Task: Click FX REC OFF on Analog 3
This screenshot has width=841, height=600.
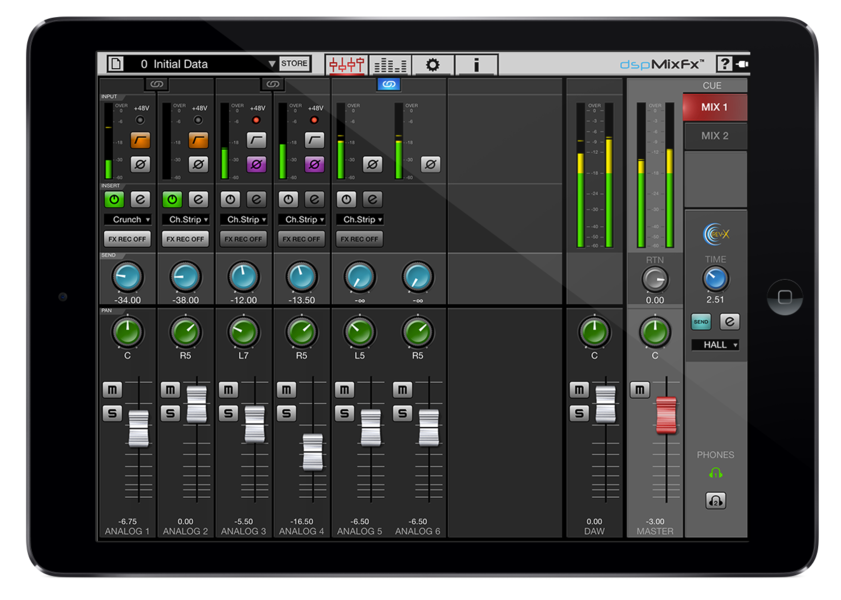Action: [x=243, y=239]
